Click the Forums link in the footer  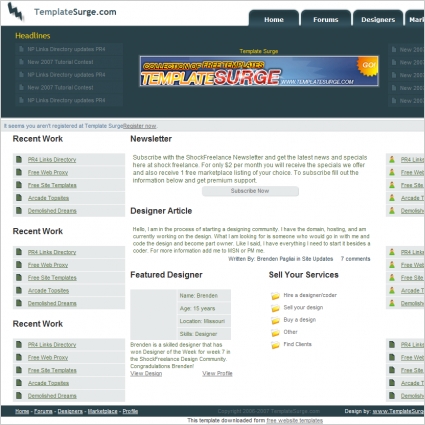[43, 411]
